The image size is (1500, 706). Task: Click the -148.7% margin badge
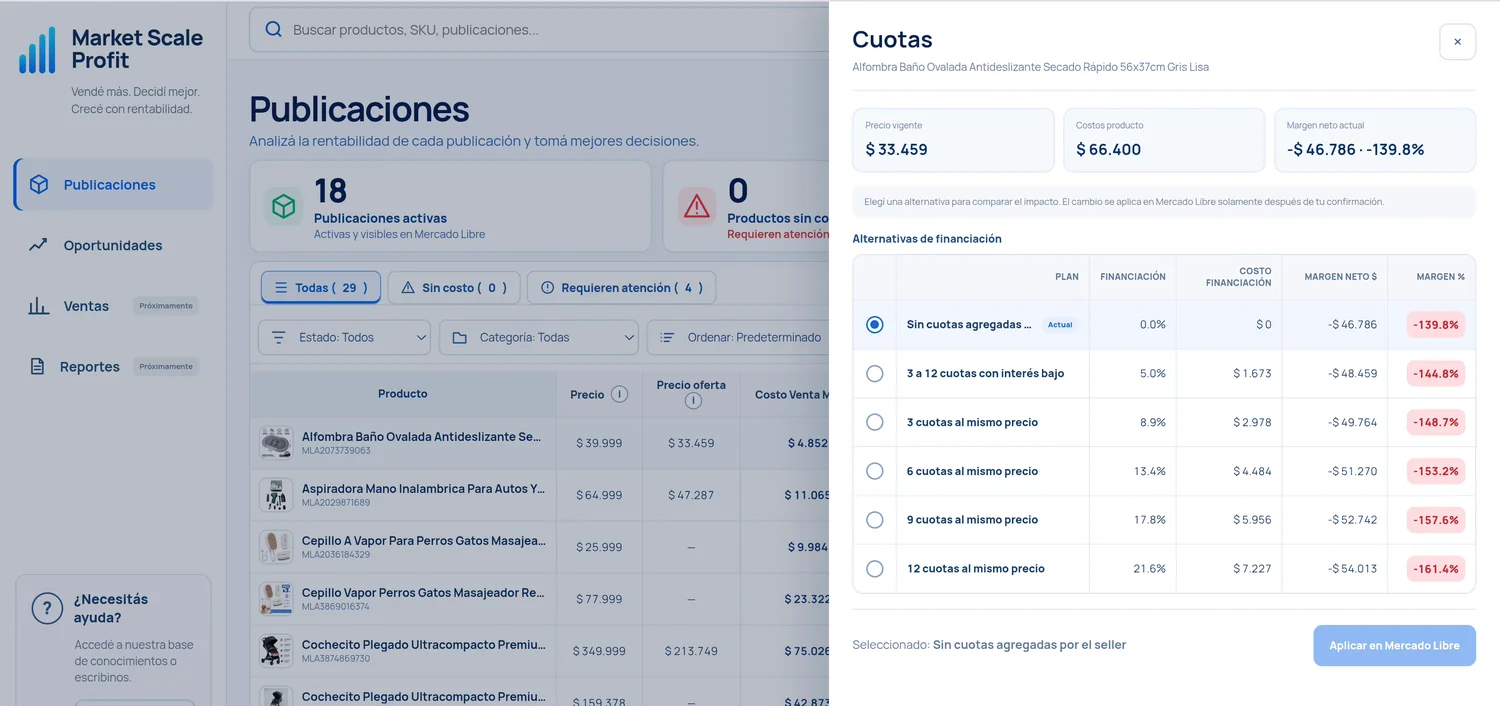click(x=1436, y=422)
